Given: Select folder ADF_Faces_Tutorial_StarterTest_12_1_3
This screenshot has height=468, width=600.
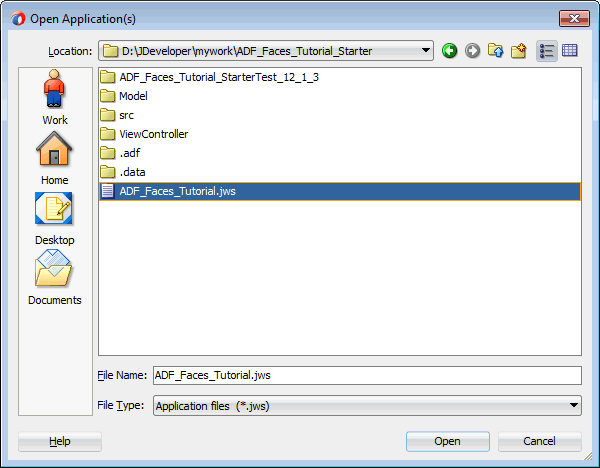Looking at the screenshot, I should click(219, 77).
